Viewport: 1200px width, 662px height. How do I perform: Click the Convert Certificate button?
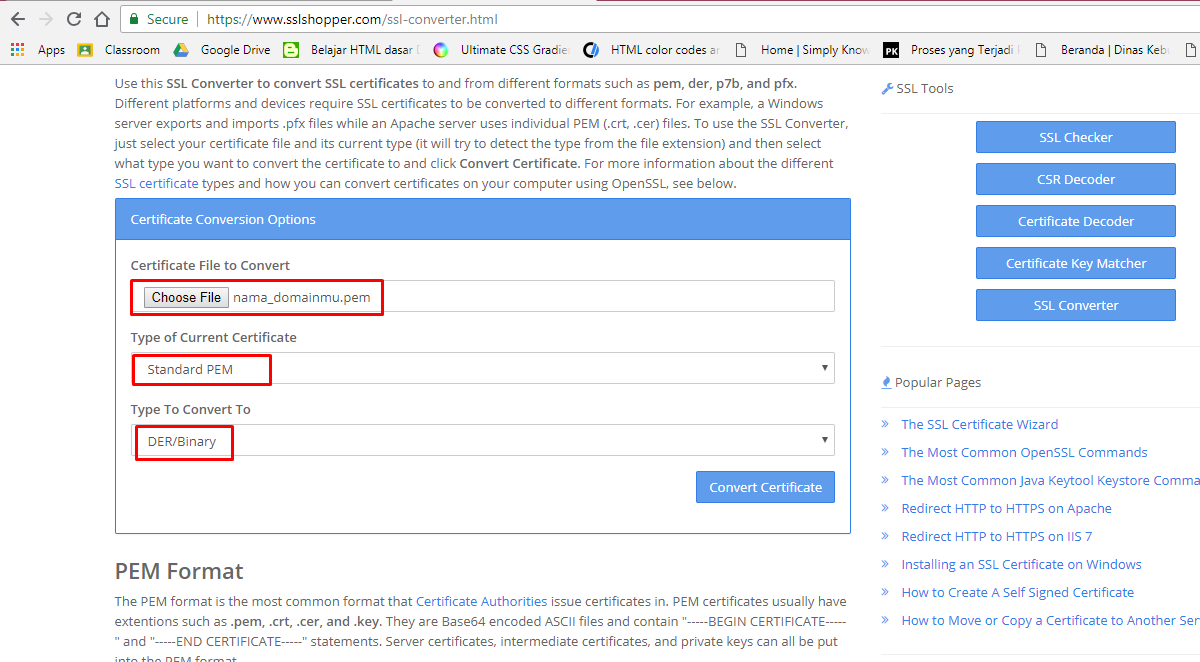(765, 487)
